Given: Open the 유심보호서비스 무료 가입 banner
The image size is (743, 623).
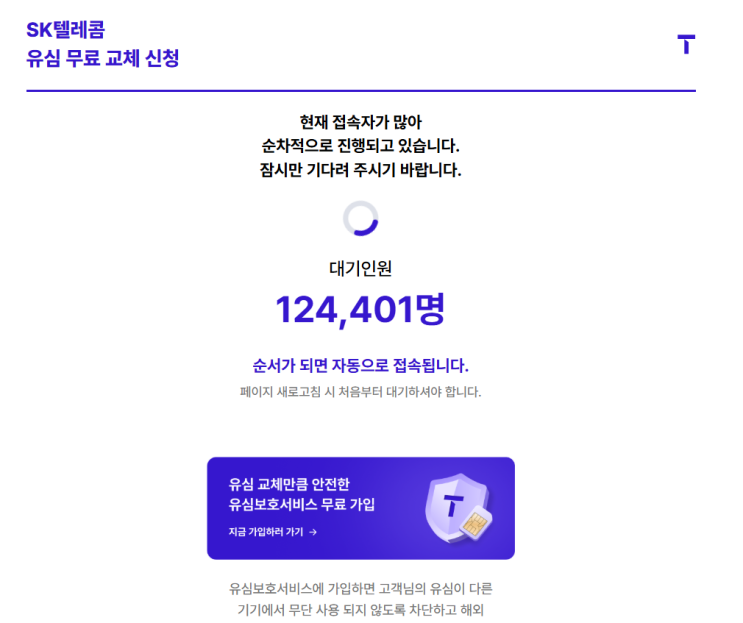Looking at the screenshot, I should (x=361, y=508).
